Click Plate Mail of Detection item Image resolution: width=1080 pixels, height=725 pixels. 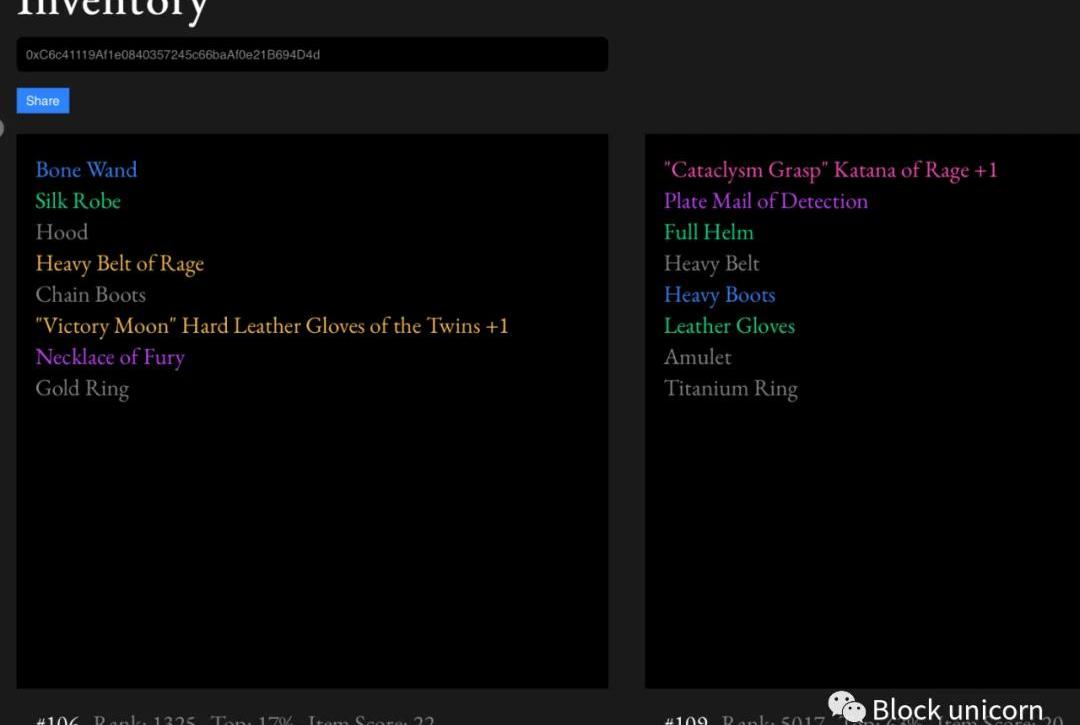point(765,201)
